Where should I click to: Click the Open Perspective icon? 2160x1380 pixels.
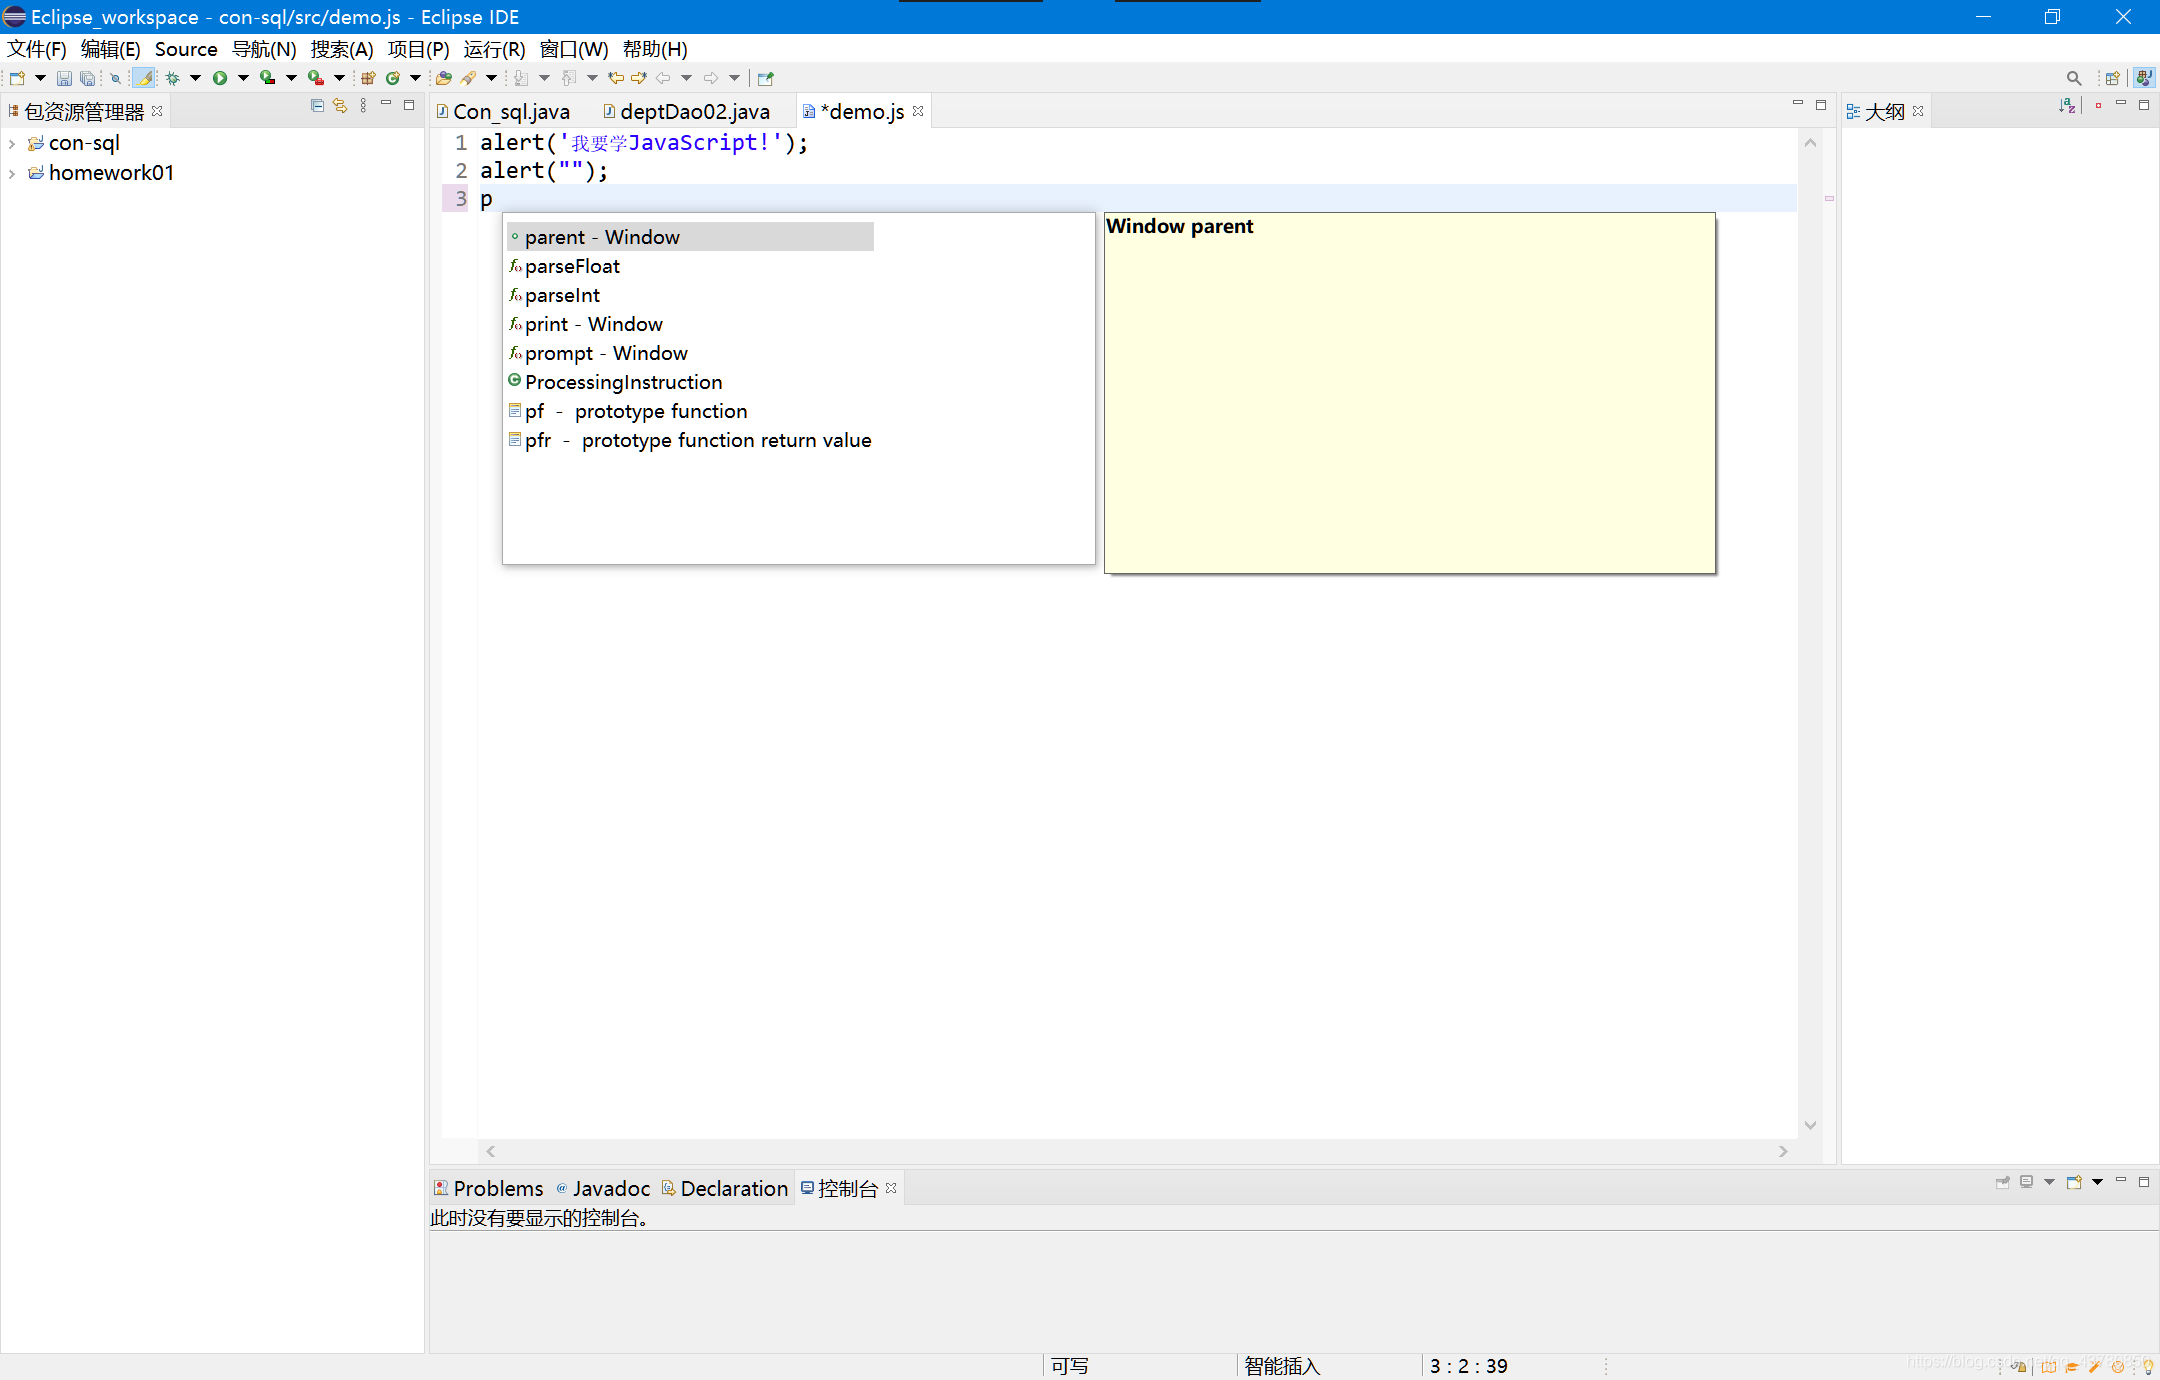tap(2112, 78)
